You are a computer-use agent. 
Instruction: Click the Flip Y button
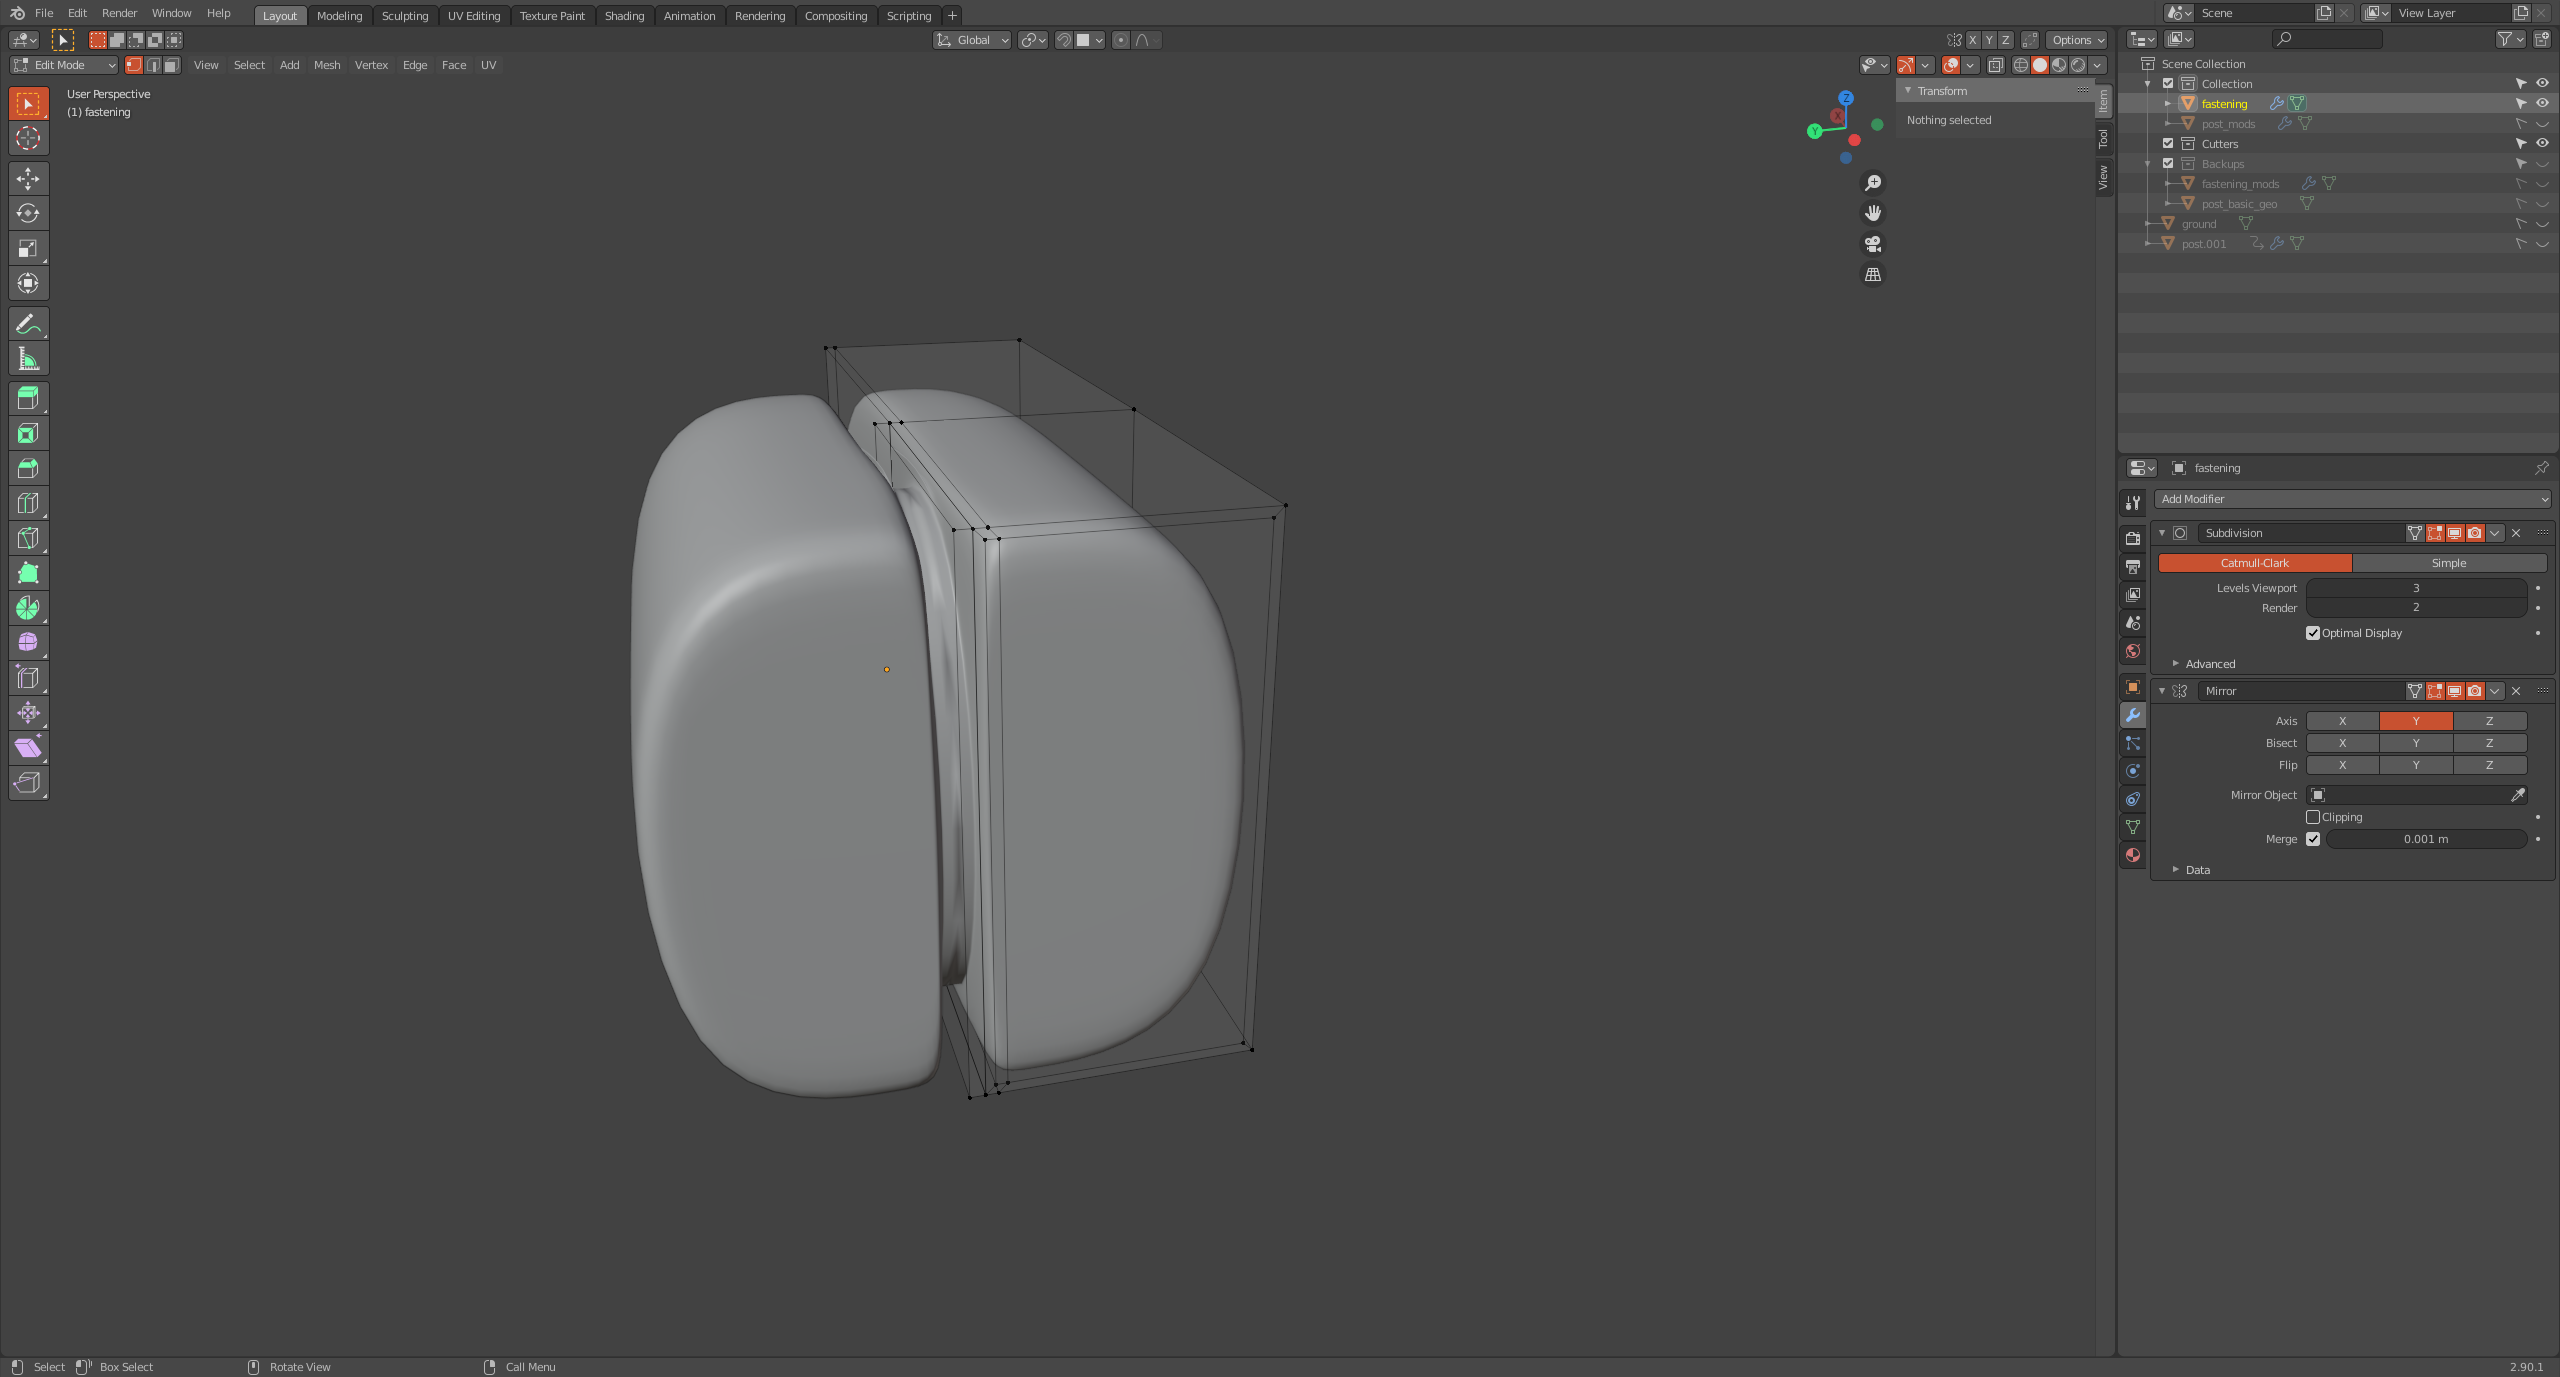tap(2416, 765)
